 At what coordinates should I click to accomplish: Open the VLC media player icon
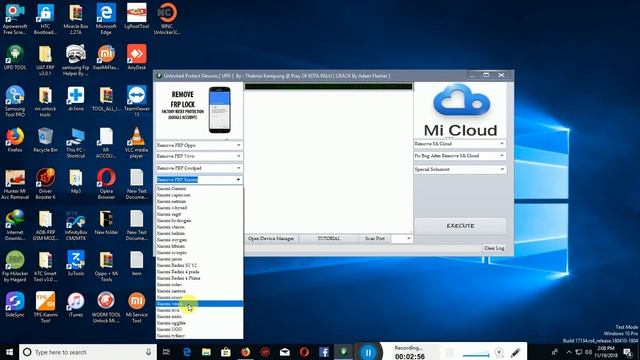[136, 142]
